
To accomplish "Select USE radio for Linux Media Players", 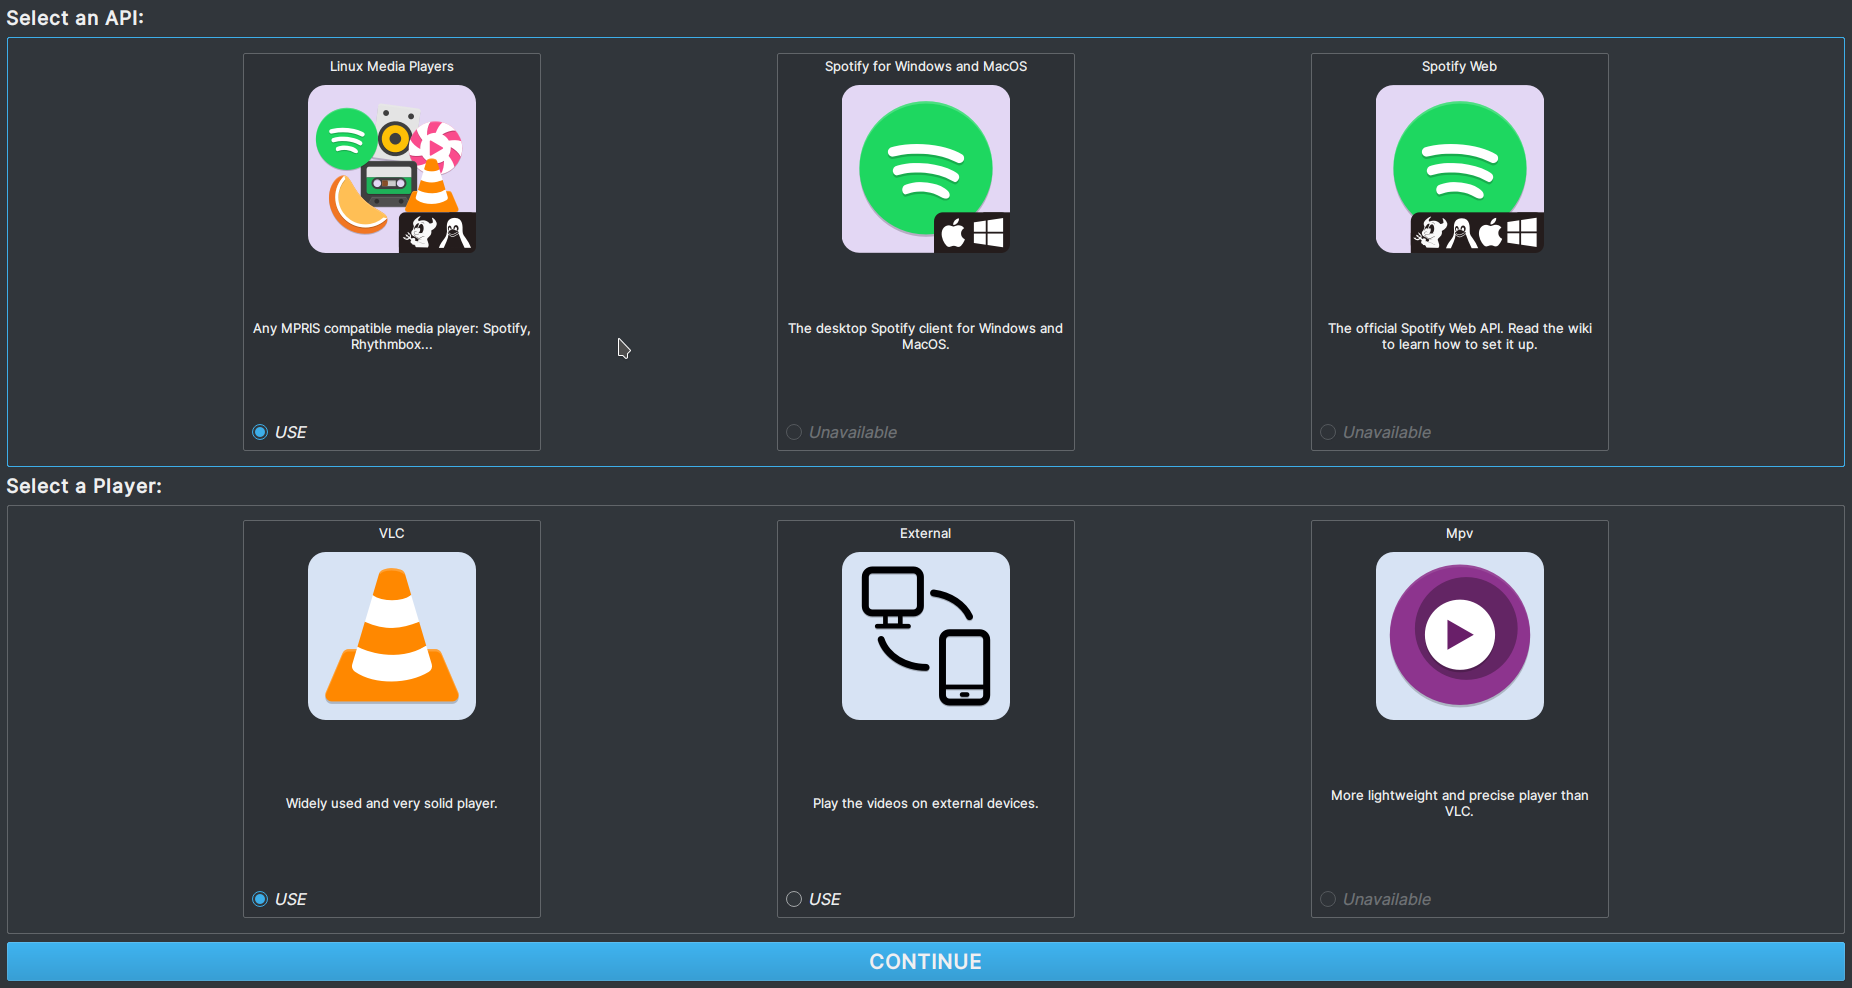I will pyautogui.click(x=260, y=432).
